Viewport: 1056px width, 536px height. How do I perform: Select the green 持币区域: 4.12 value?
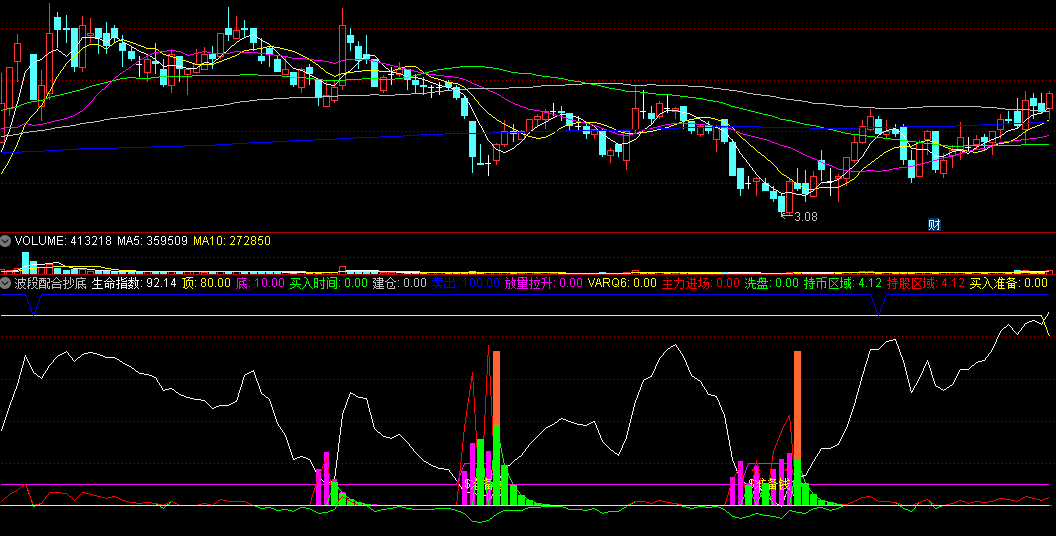(843, 283)
